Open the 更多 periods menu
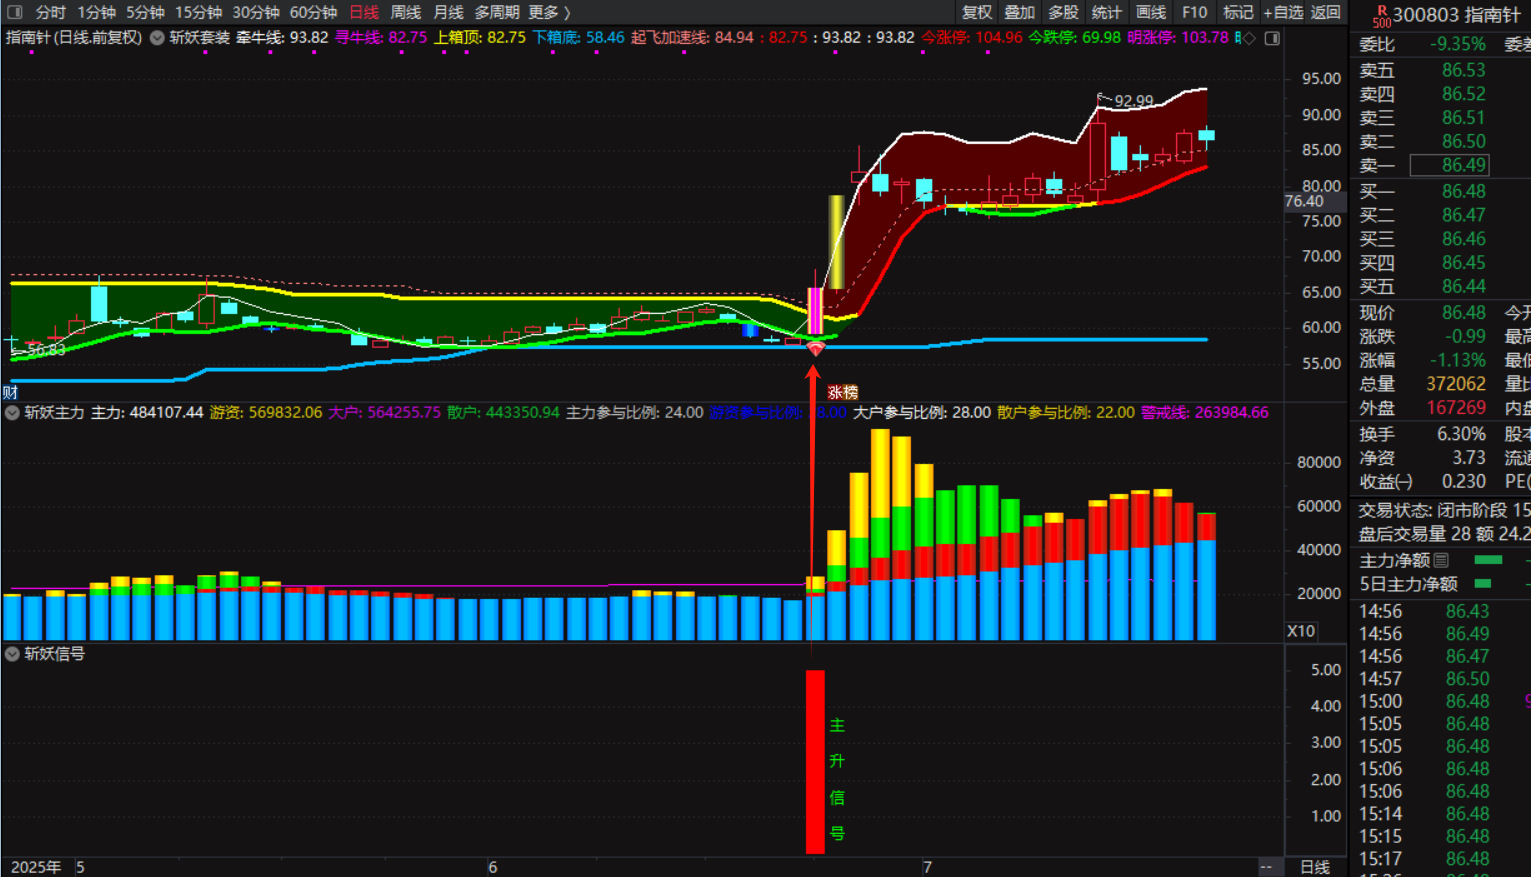Screen dimensions: 1531x877 [548, 12]
